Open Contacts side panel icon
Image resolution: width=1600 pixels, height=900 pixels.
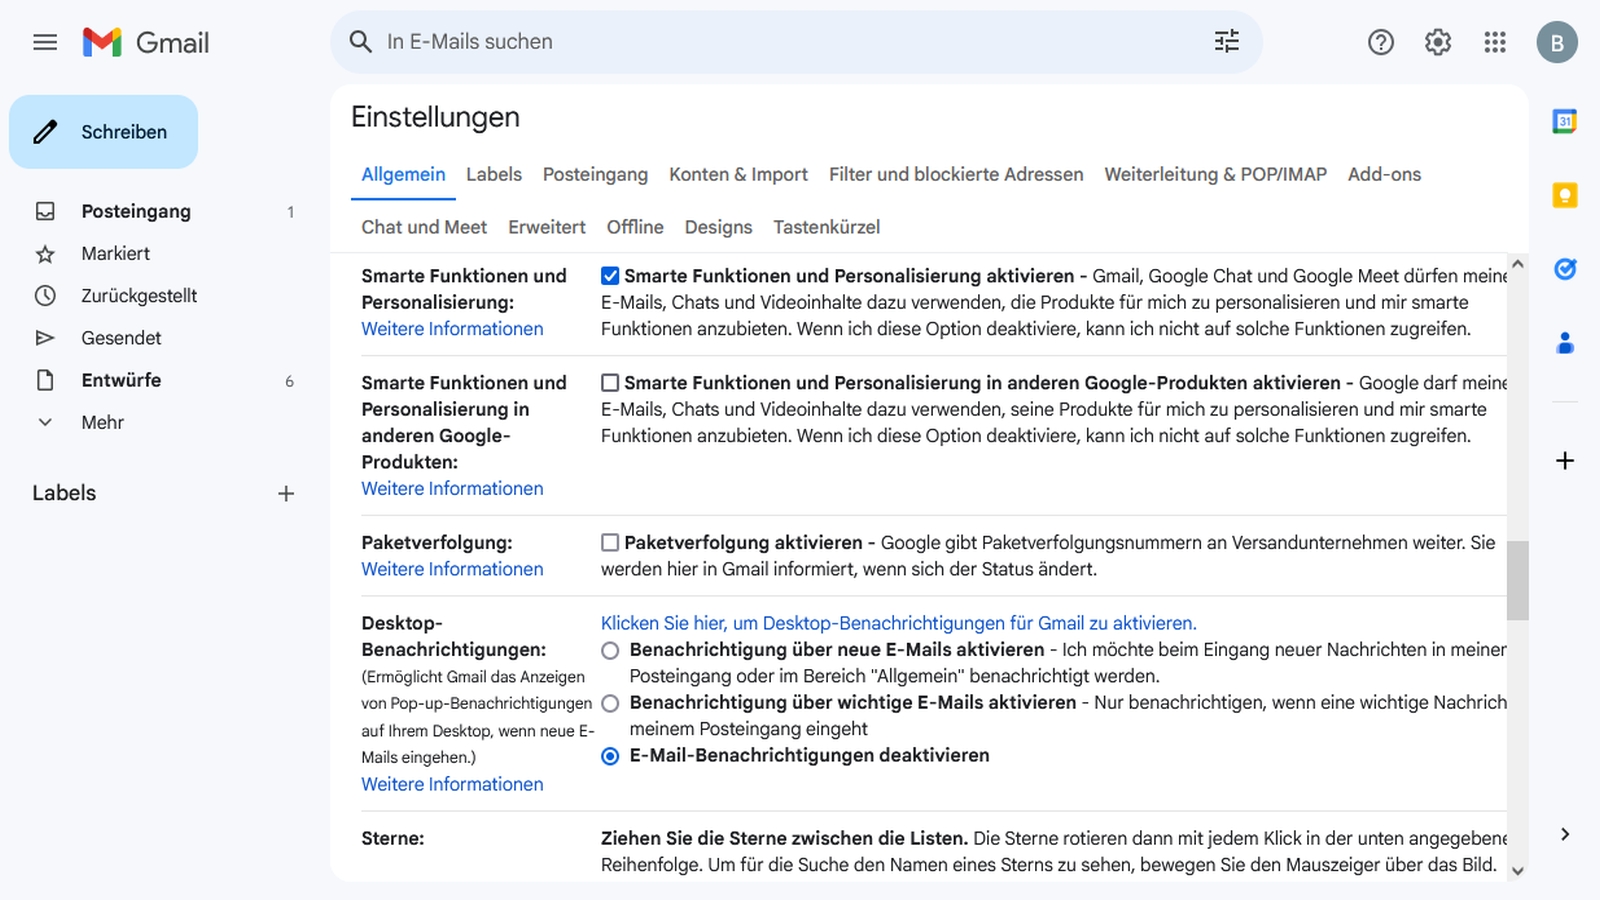coord(1565,343)
